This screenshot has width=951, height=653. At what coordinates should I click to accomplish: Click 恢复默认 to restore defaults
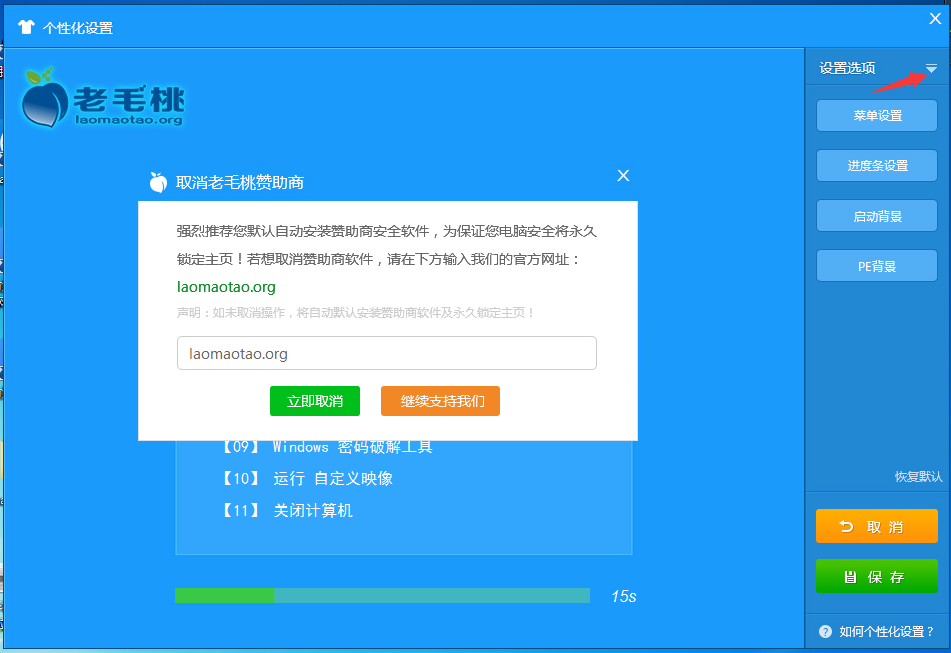tap(918, 477)
